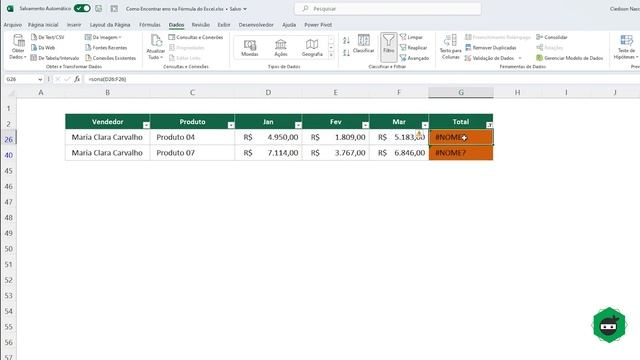The image size is (640, 360).
Task: Open Total column filter dropdown
Action: pos(489,125)
